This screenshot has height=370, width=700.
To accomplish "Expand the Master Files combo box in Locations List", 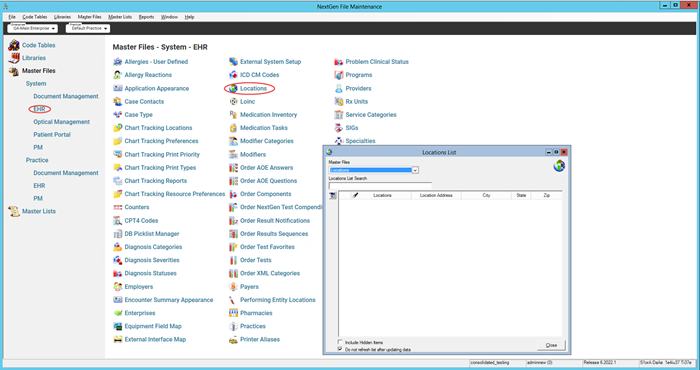I will pos(415,170).
